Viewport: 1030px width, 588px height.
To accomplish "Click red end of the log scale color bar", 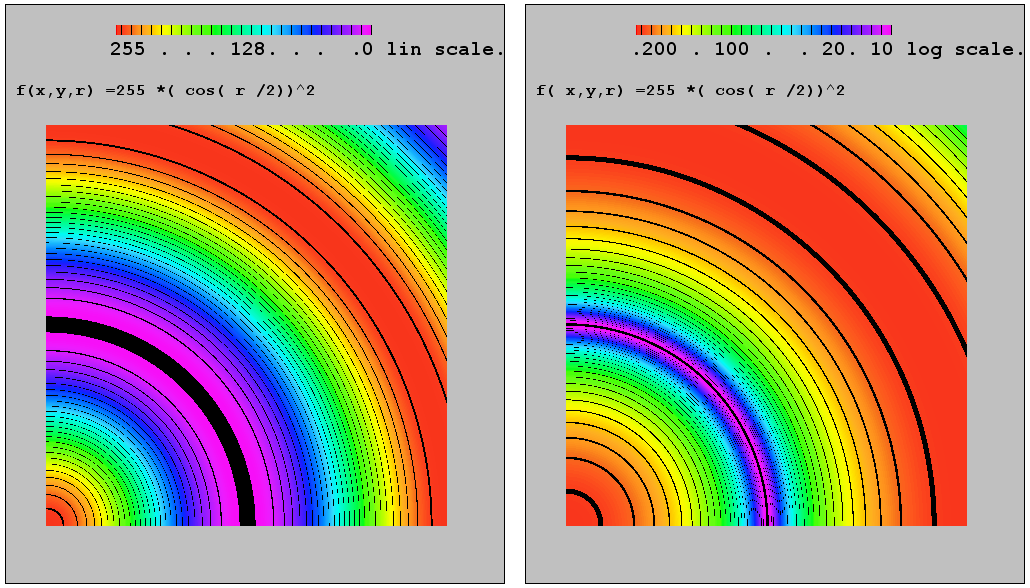I will coord(640,30).
